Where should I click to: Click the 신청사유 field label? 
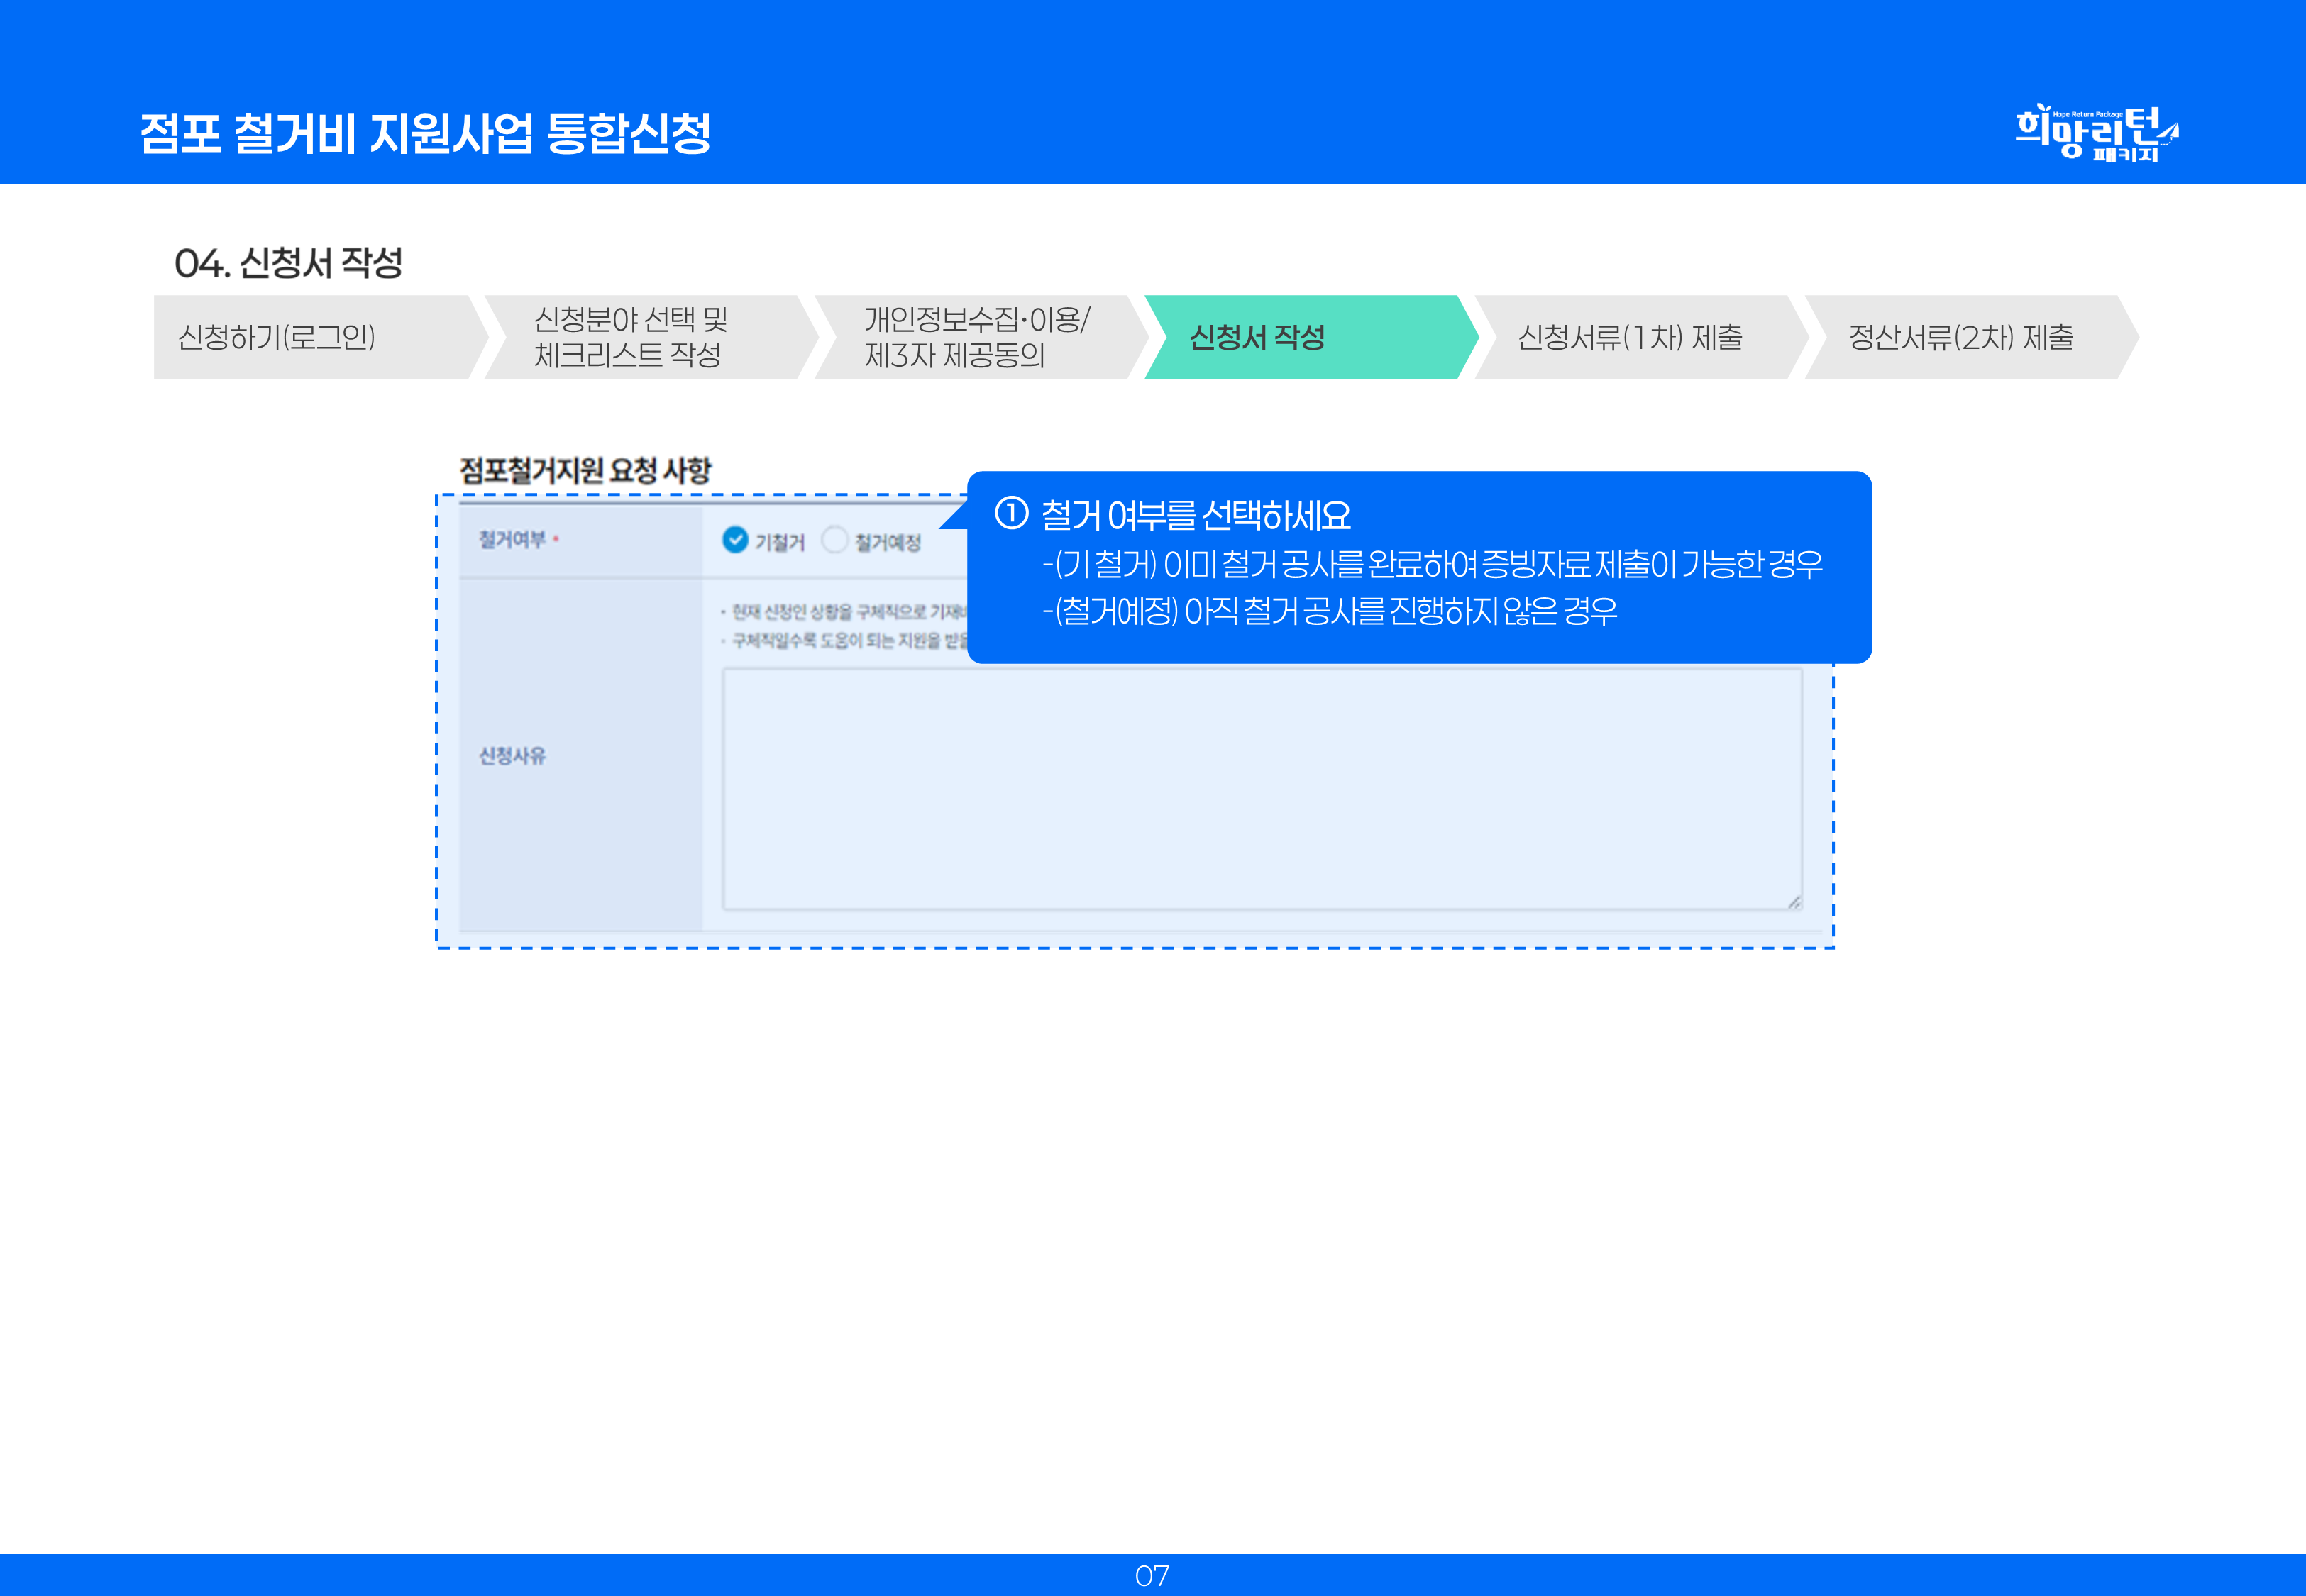[x=512, y=756]
